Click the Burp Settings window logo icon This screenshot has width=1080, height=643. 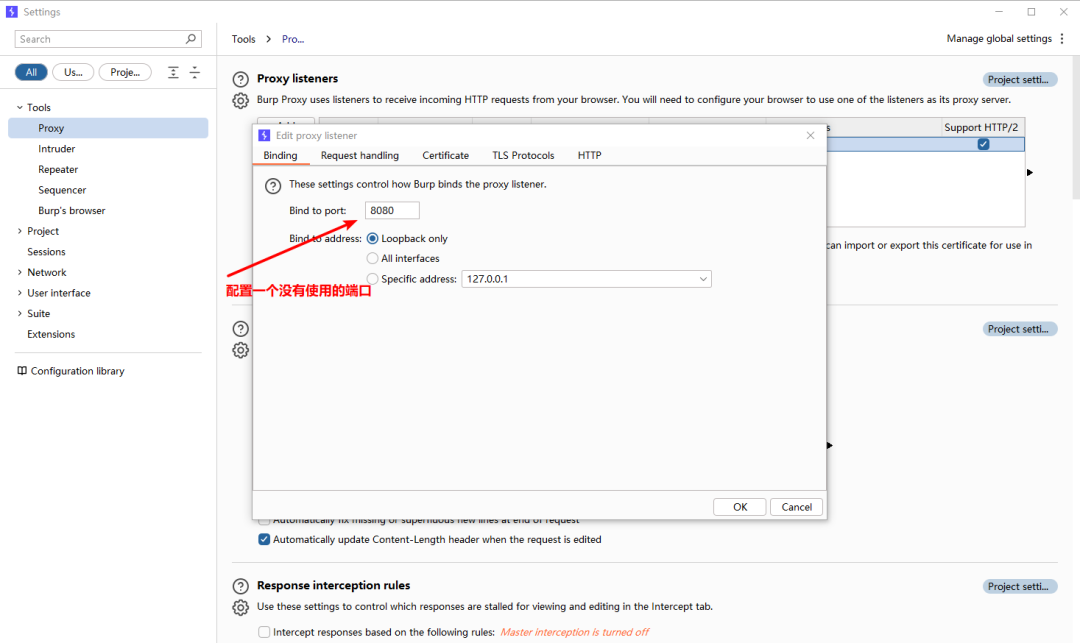point(12,12)
